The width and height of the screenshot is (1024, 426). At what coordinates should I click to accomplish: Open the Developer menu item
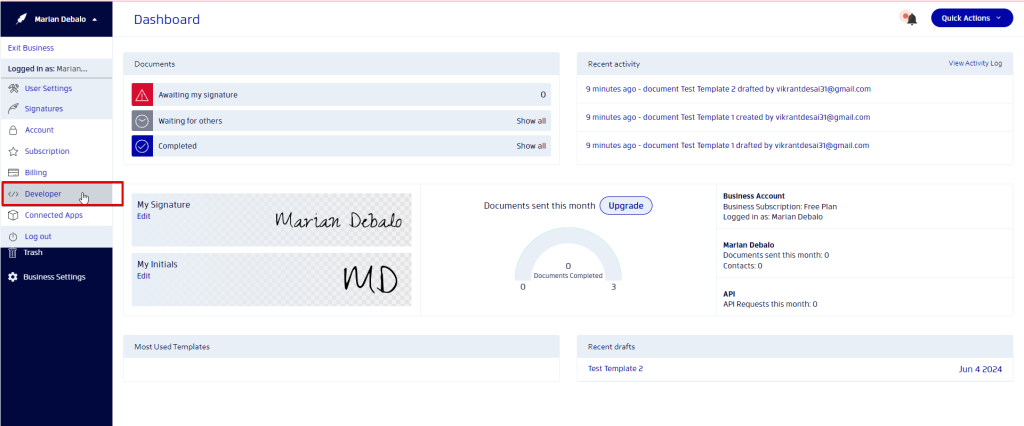[x=43, y=194]
